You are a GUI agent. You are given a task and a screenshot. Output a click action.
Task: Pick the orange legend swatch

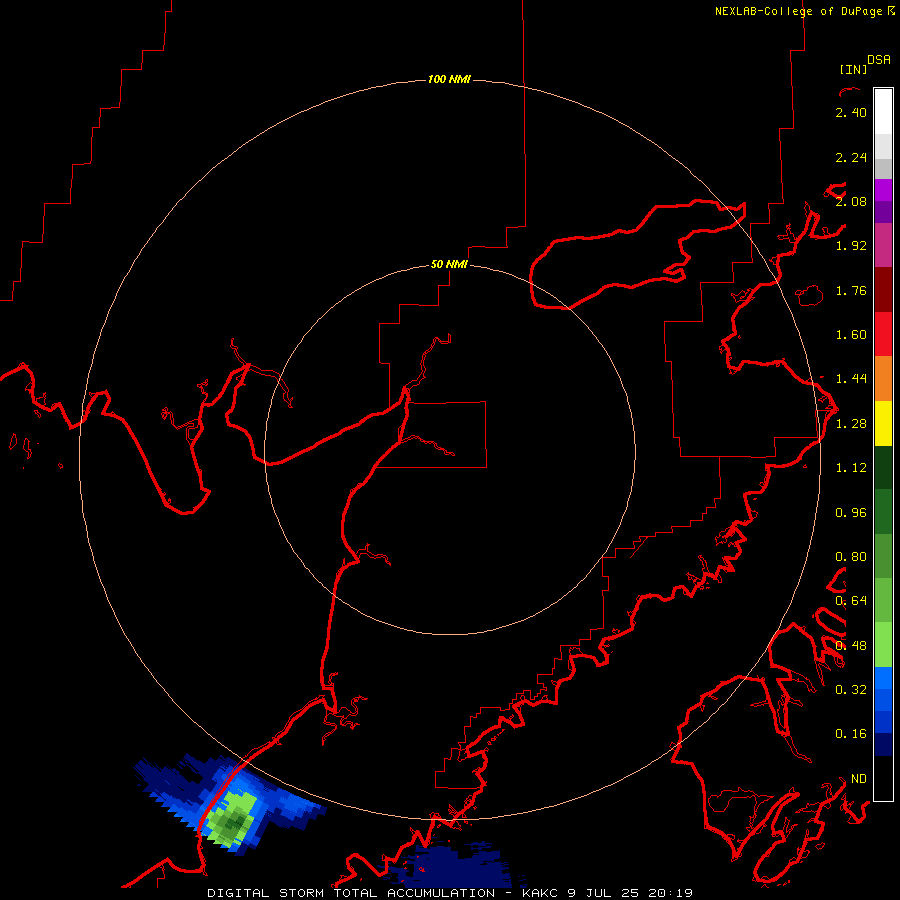pos(883,379)
